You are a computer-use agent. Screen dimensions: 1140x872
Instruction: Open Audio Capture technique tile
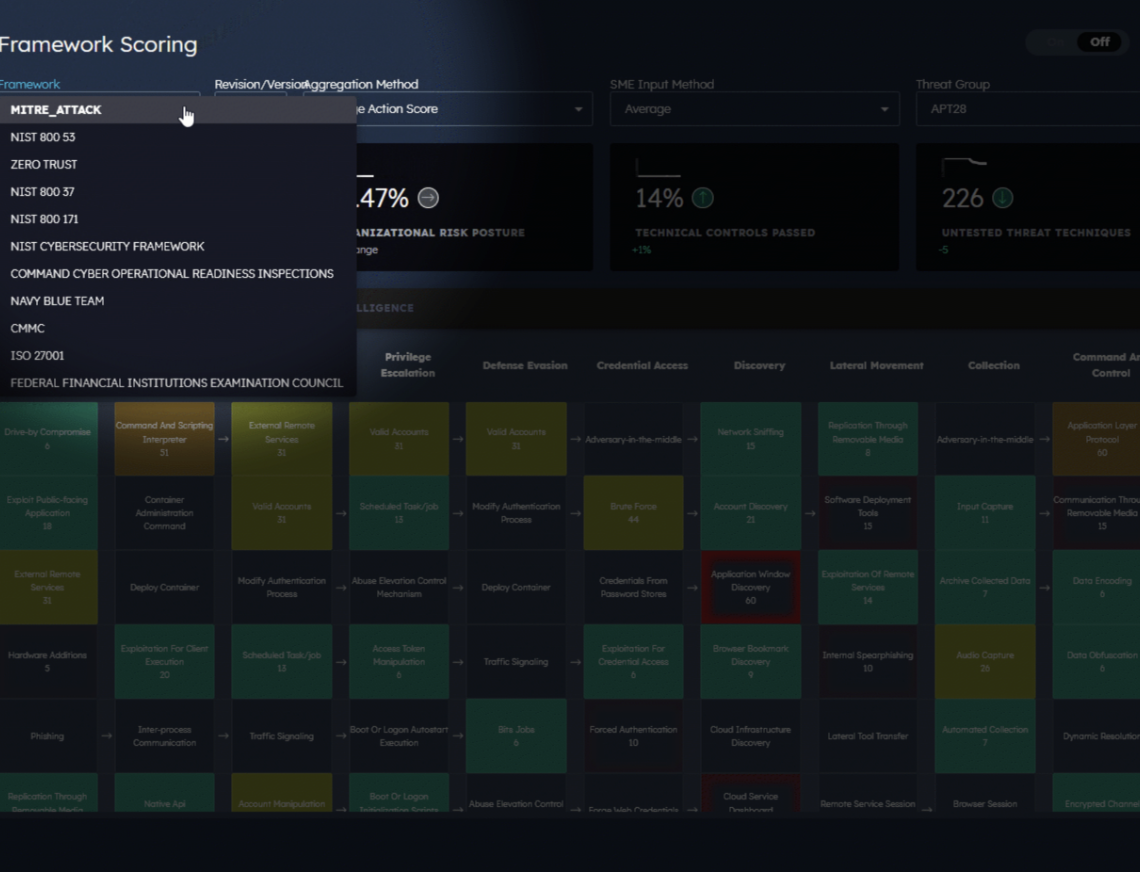pyautogui.click(x=984, y=661)
